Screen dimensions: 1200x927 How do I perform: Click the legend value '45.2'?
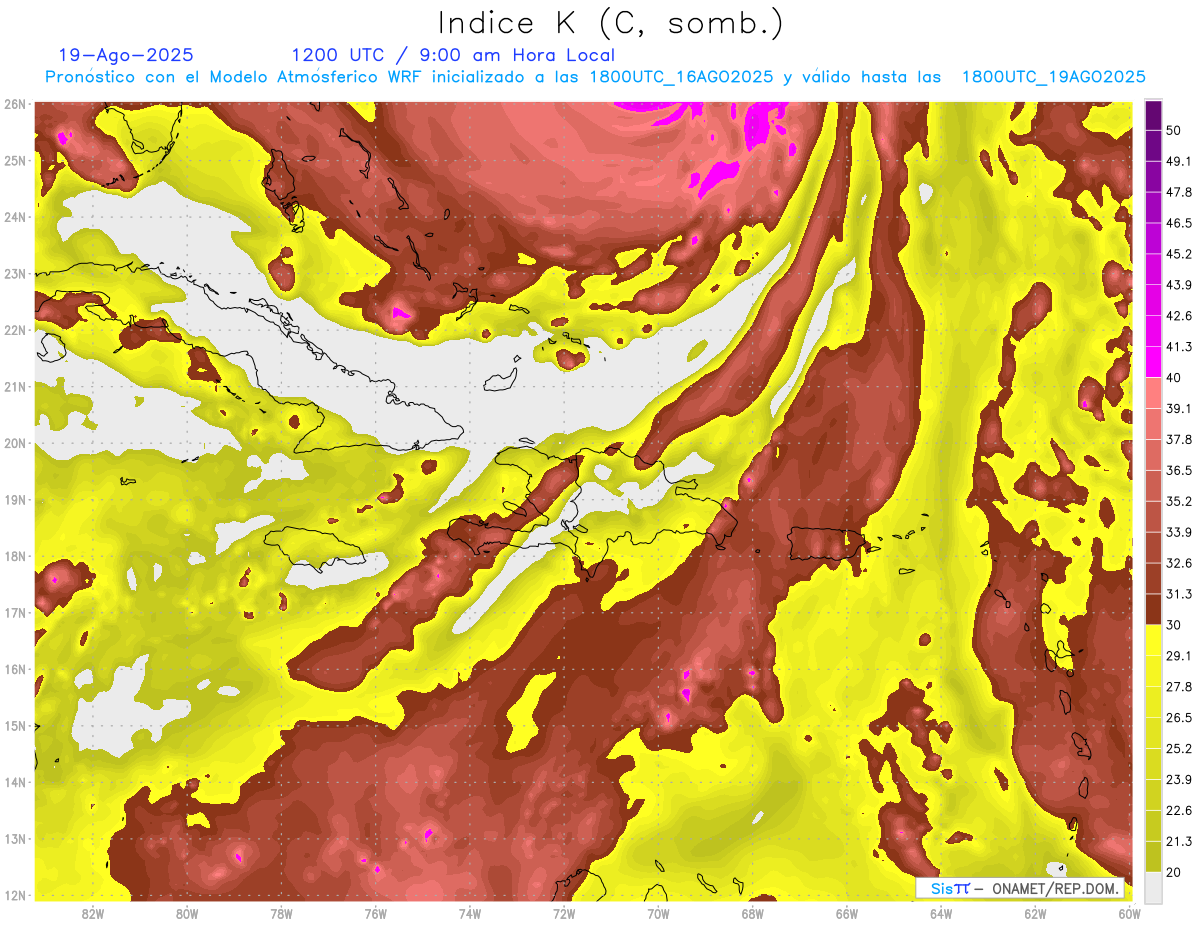tap(1179, 253)
